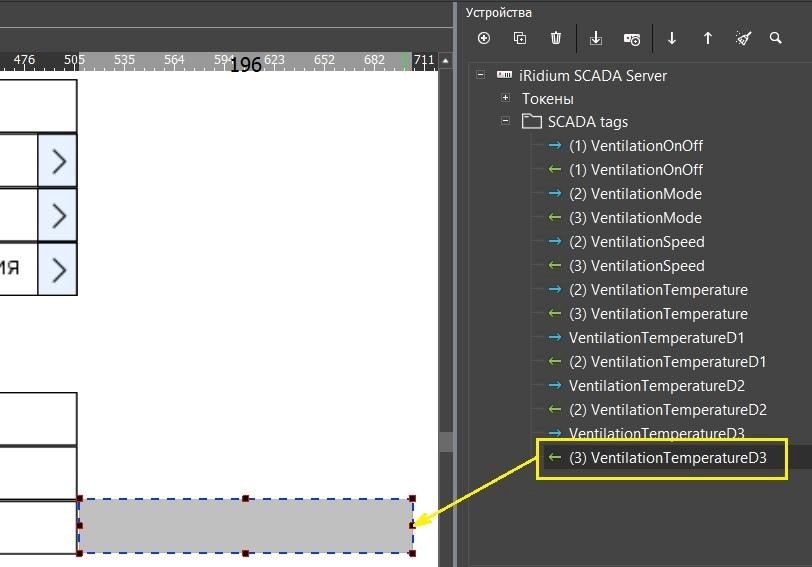
Task: Select the VentilationTemperatureD1 tag
Action: [656, 338]
